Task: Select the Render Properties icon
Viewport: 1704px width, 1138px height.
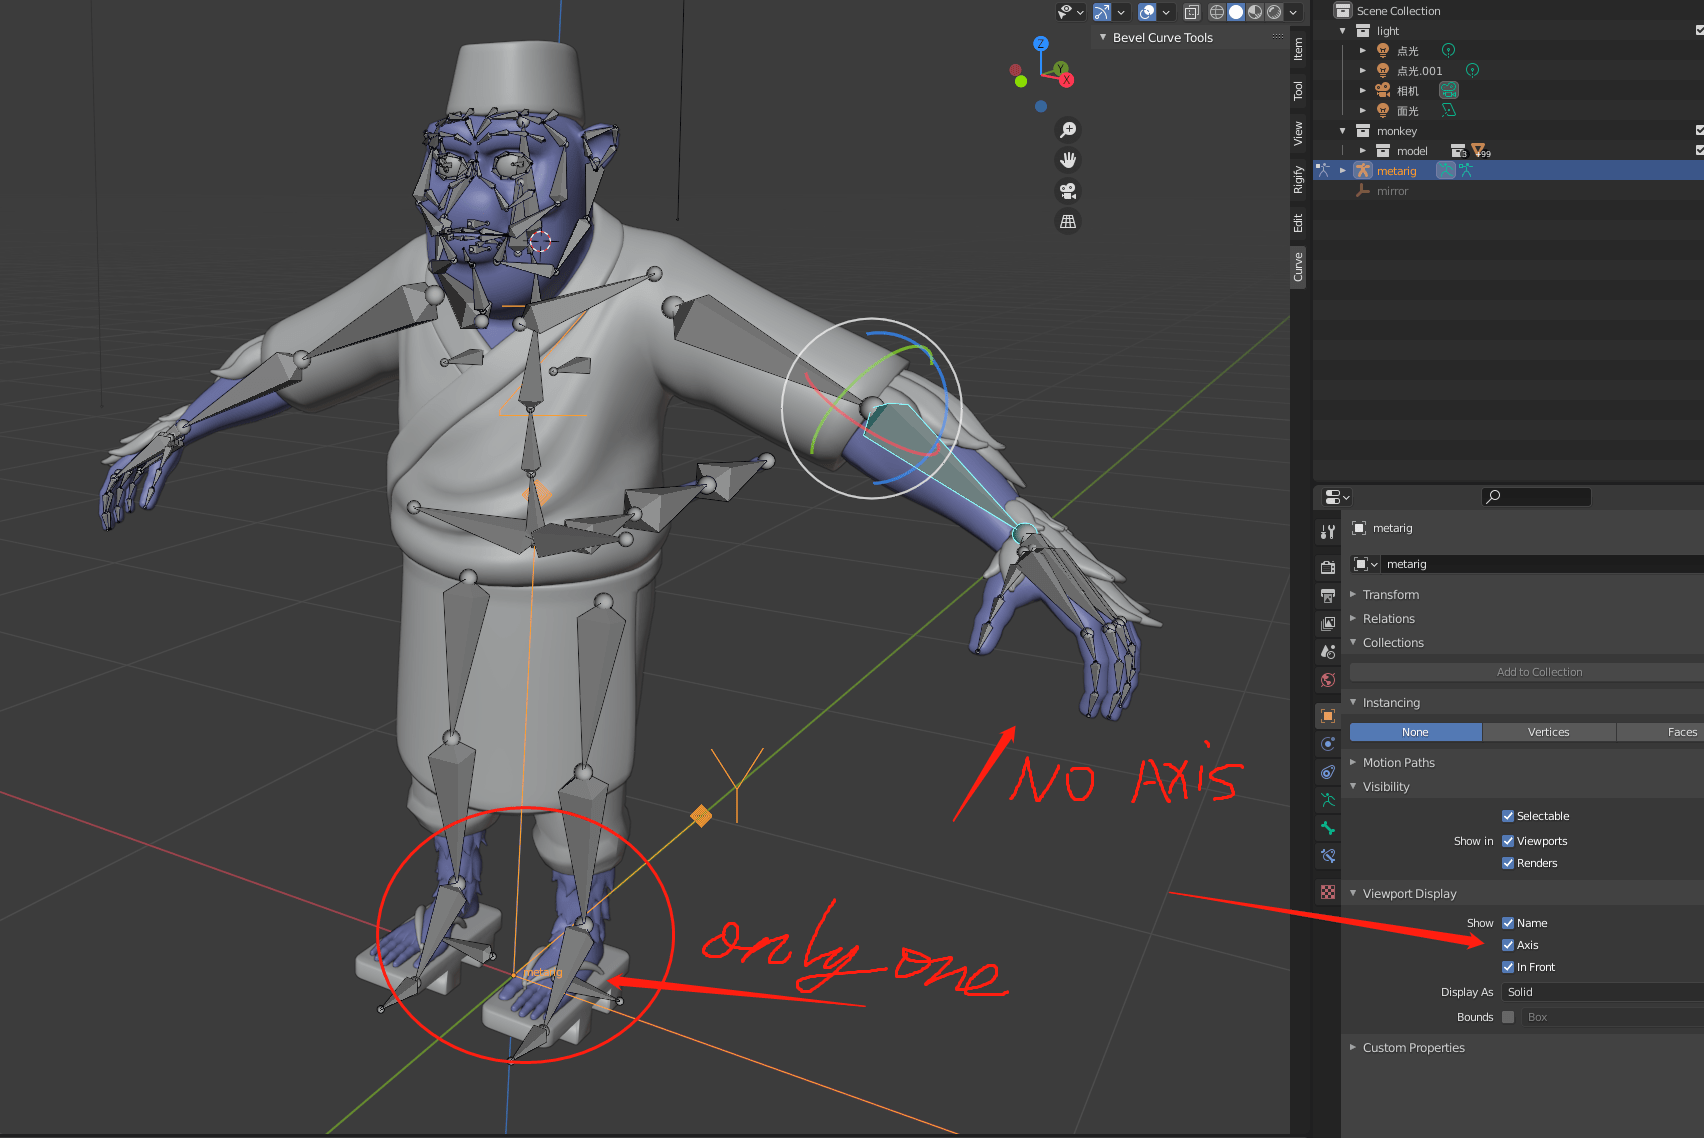Action: 1327,565
